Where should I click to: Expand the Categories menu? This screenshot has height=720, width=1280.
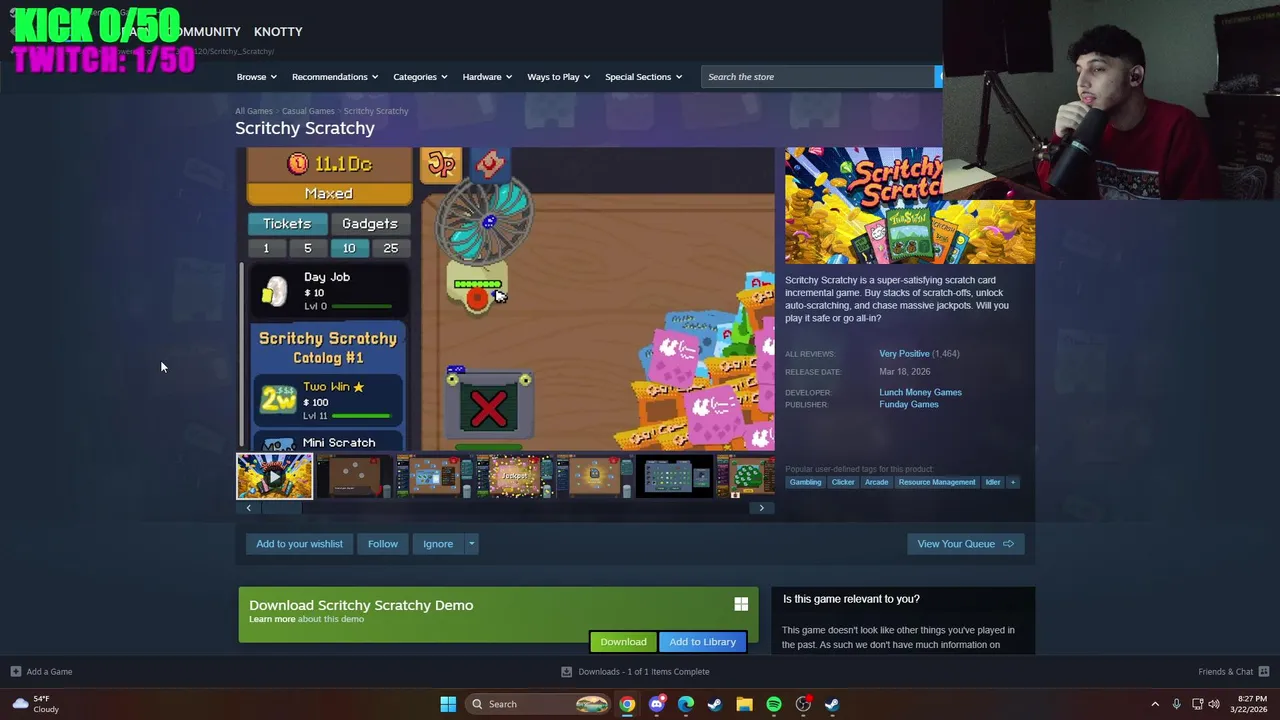click(x=420, y=77)
